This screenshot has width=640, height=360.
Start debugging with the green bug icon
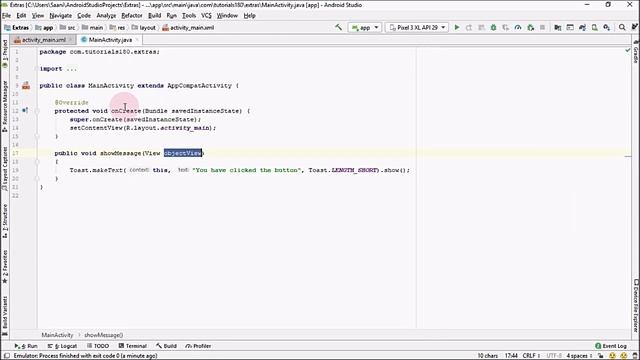coord(493,27)
